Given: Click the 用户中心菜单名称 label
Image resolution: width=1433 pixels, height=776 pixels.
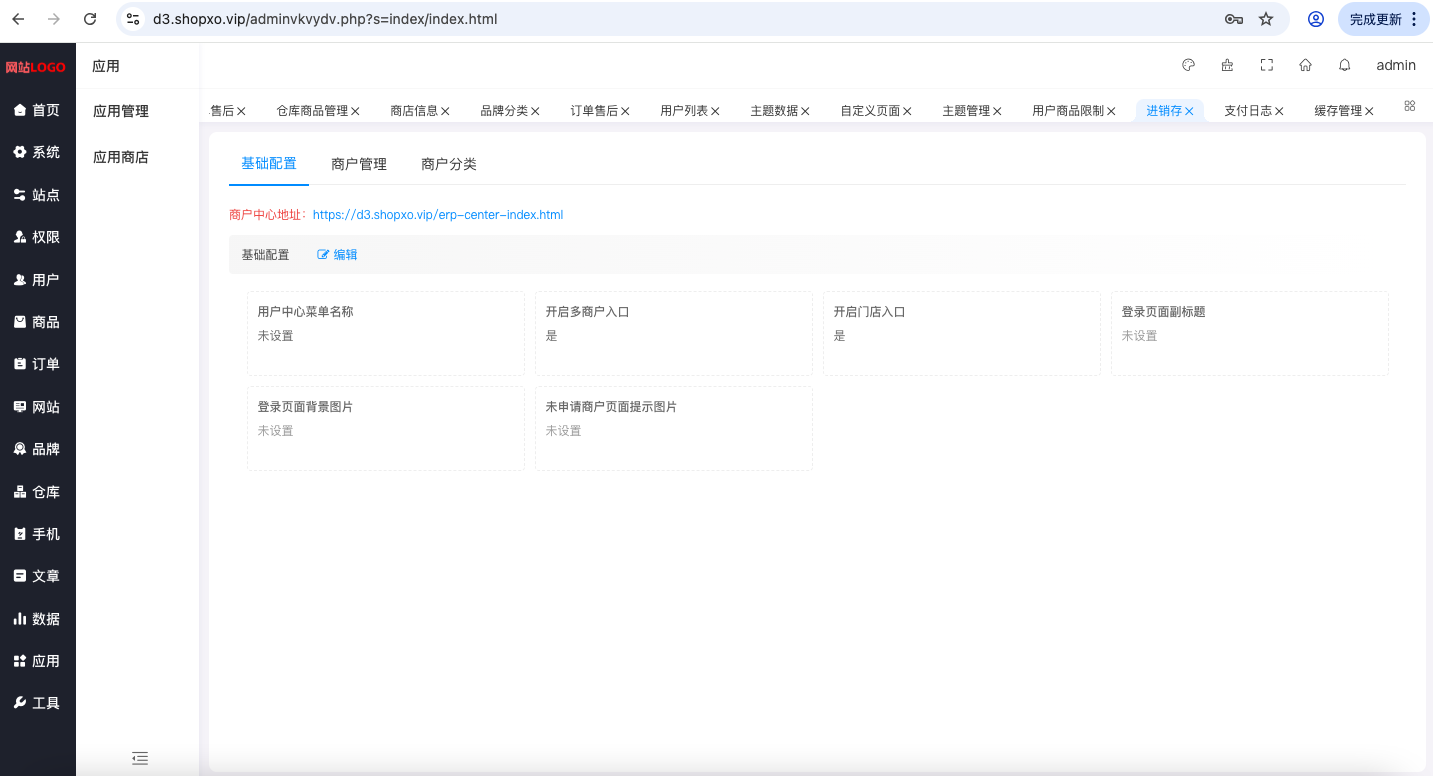Looking at the screenshot, I should (x=305, y=312).
